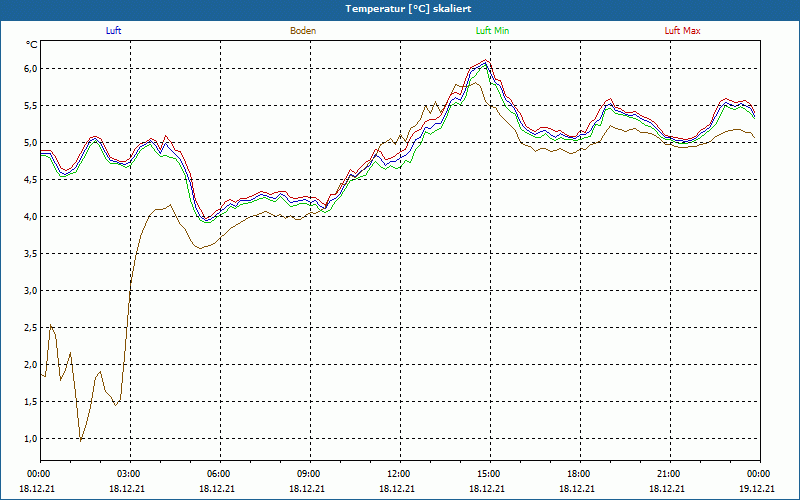This screenshot has height=500, width=800.
Task: Click the 18:00 time label
Action: click(579, 474)
